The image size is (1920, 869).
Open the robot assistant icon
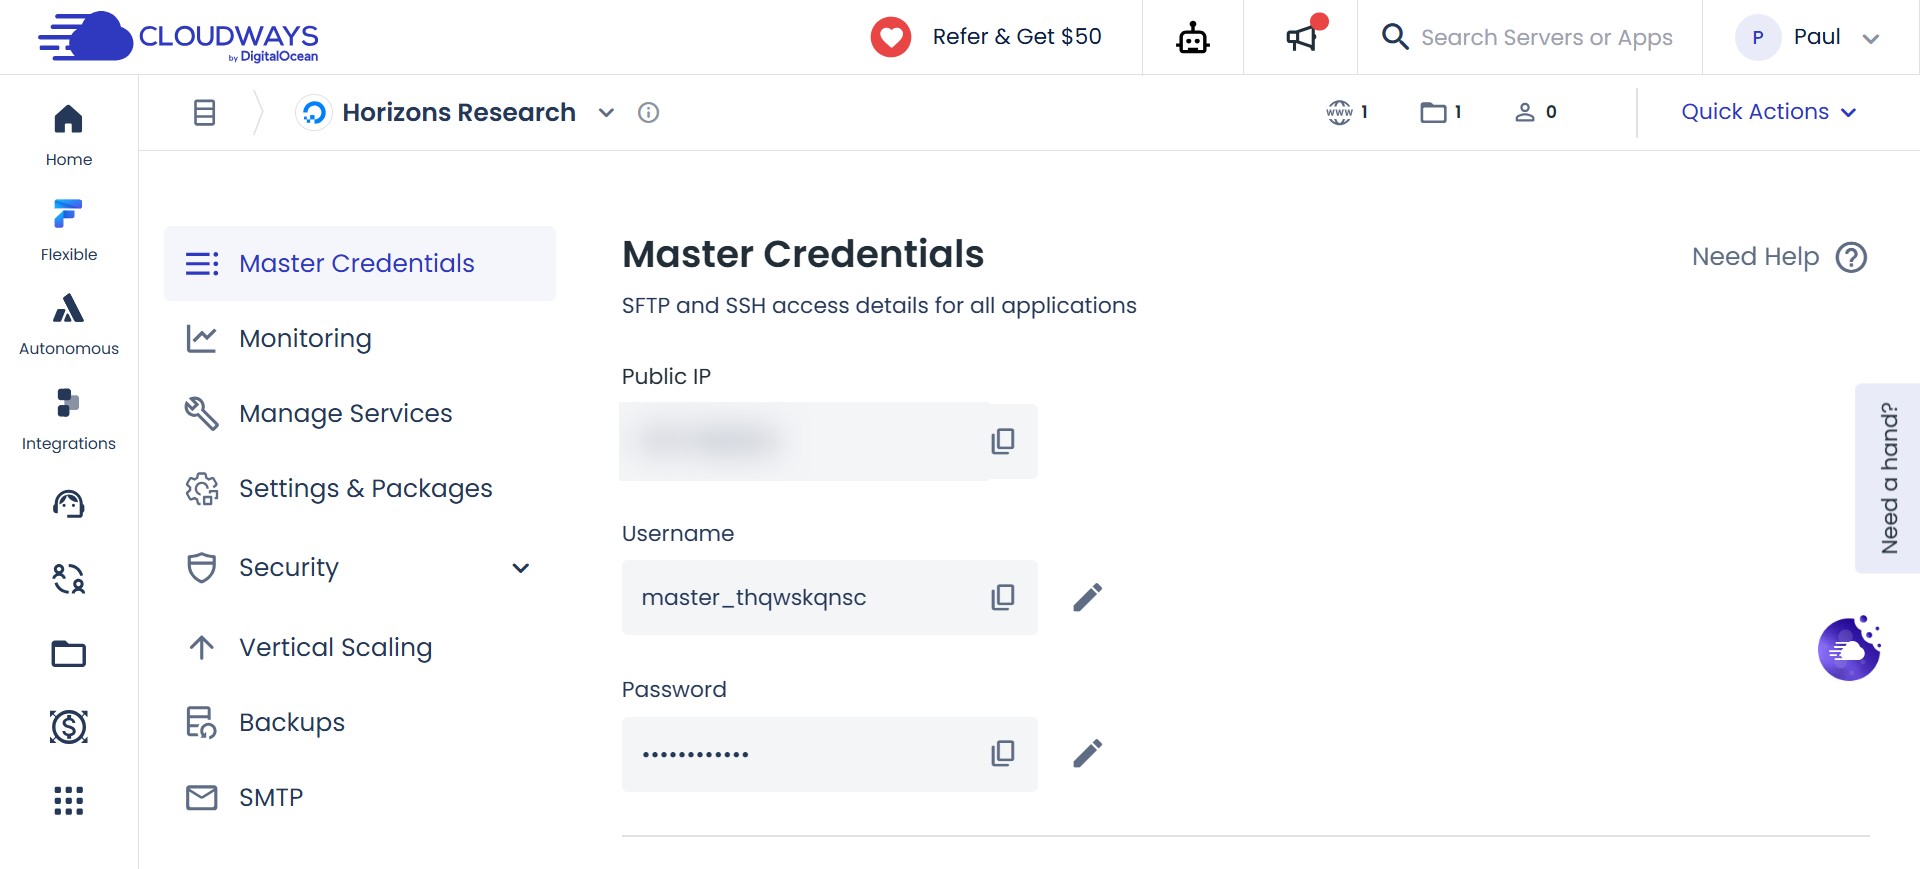[1193, 38]
